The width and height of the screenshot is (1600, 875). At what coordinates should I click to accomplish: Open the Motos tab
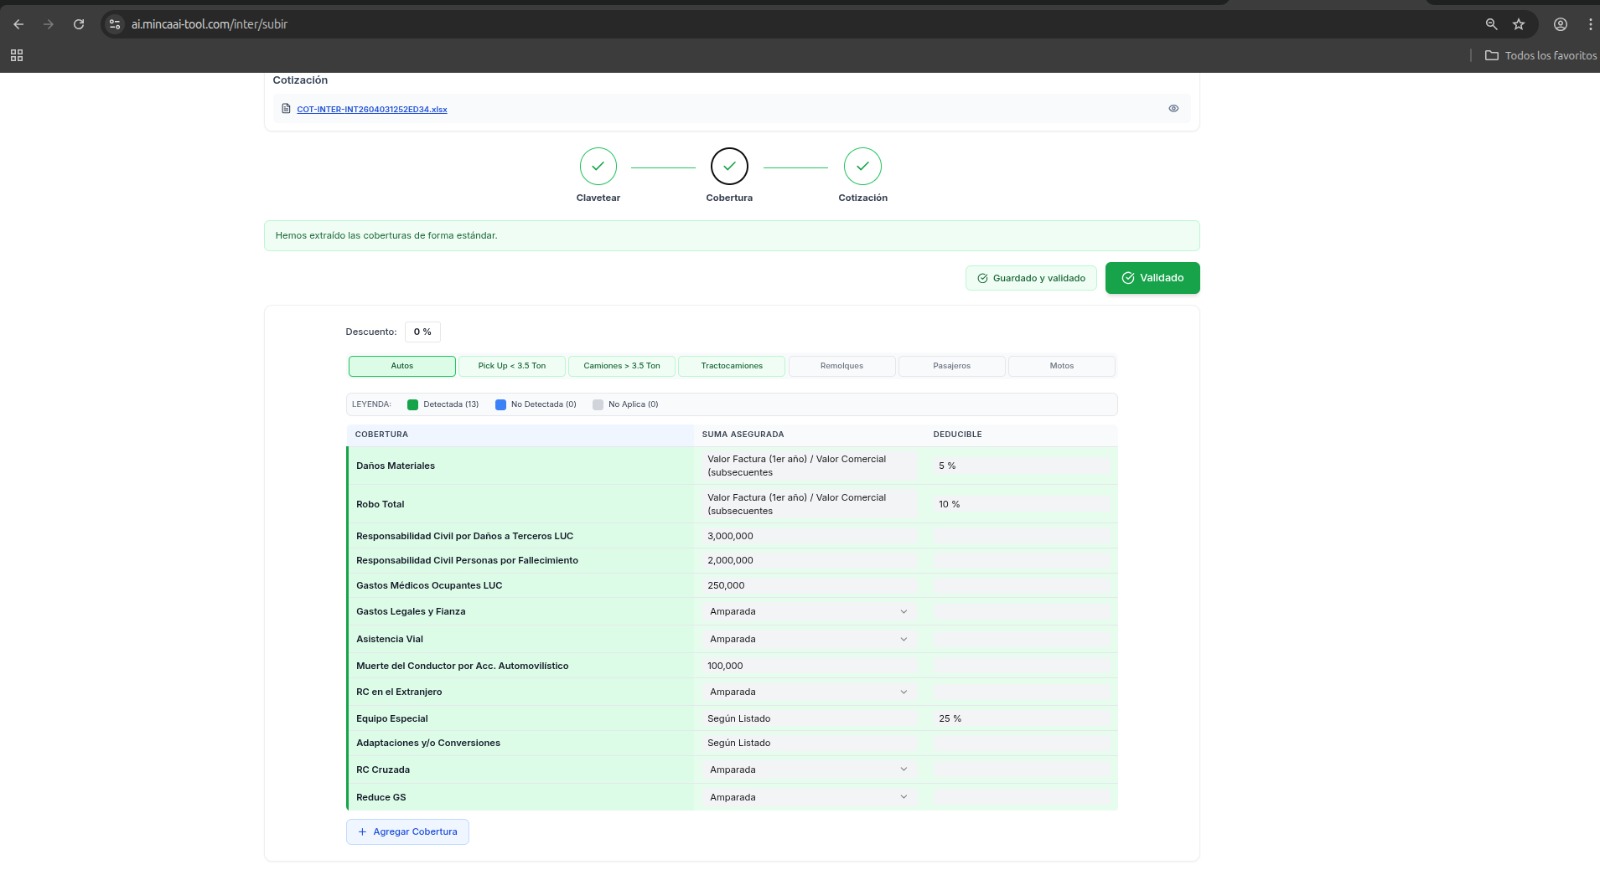tap(1062, 366)
